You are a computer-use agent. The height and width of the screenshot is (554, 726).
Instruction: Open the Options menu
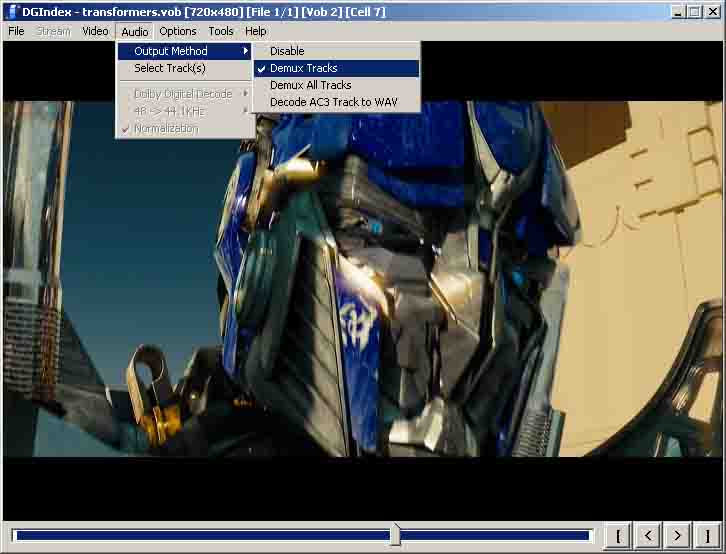[178, 31]
